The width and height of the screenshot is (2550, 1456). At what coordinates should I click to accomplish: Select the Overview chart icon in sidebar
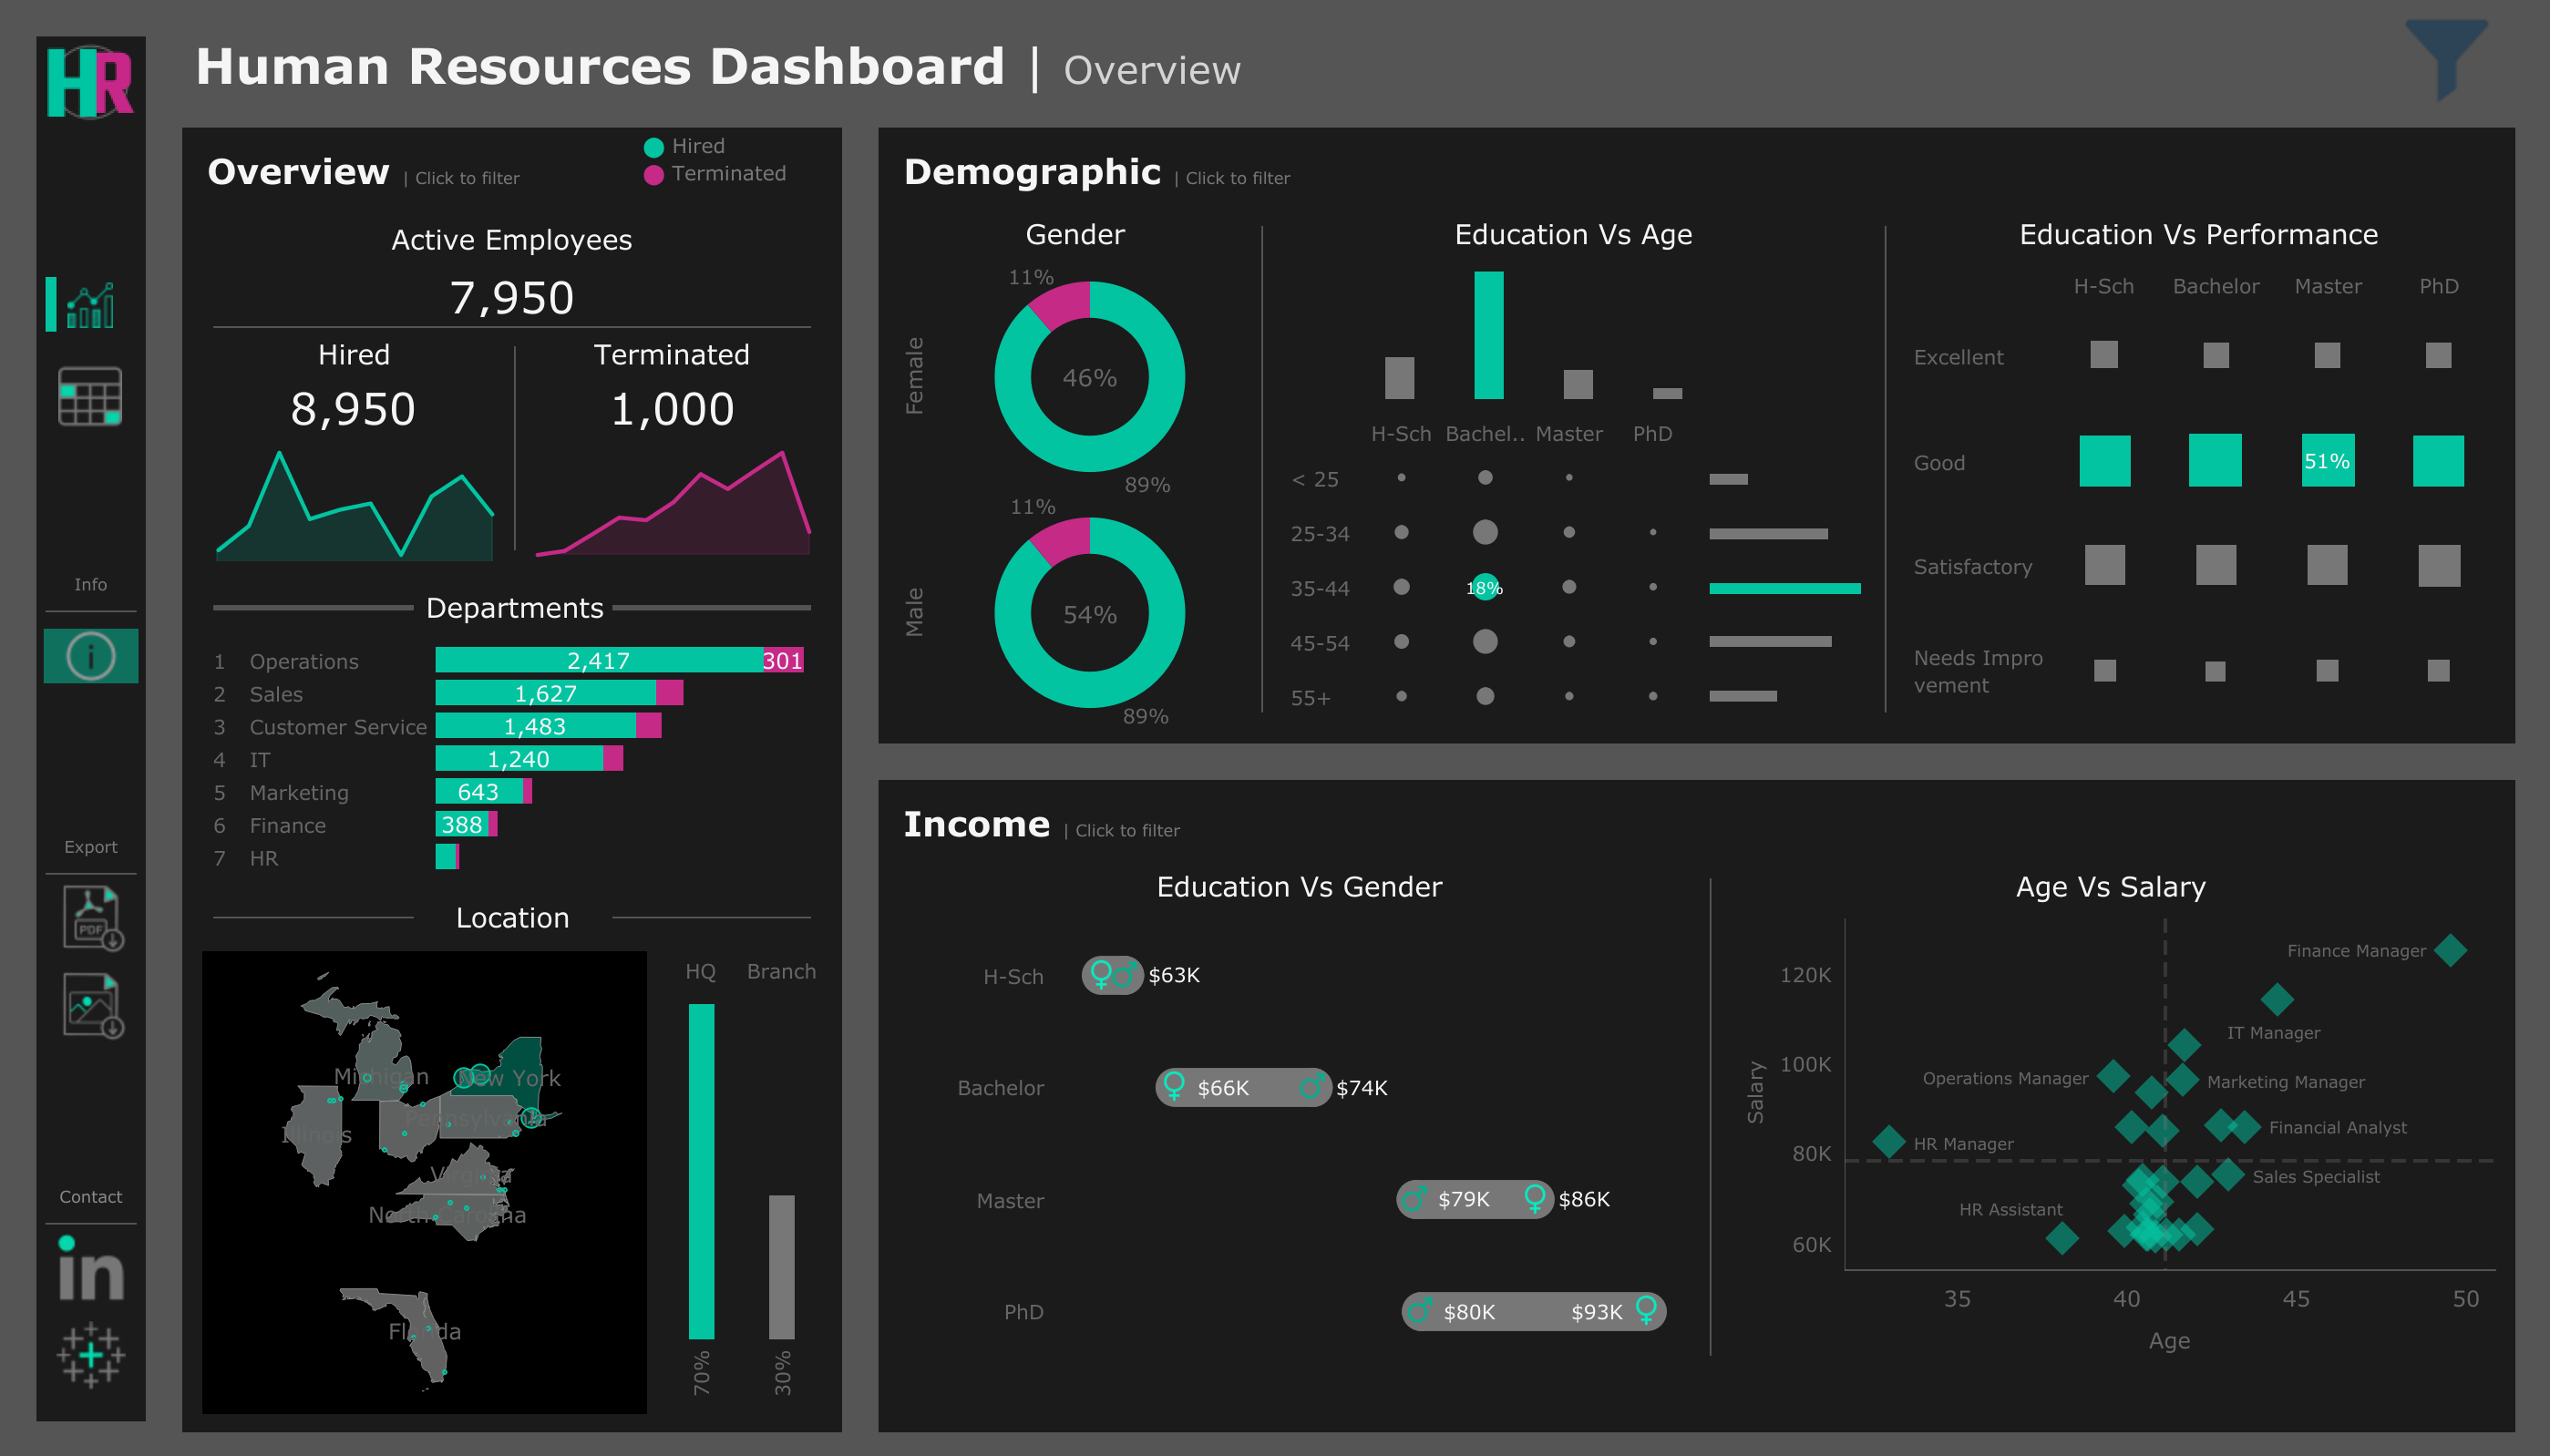click(x=90, y=303)
